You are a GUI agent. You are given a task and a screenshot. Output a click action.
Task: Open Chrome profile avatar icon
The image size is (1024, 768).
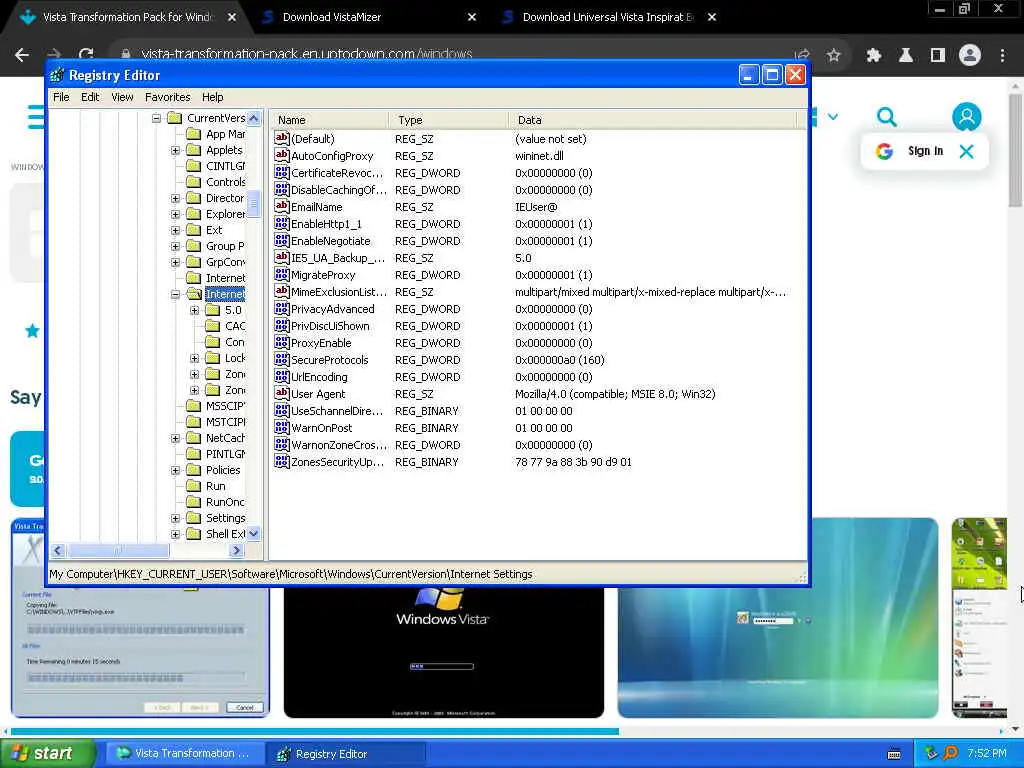click(970, 56)
